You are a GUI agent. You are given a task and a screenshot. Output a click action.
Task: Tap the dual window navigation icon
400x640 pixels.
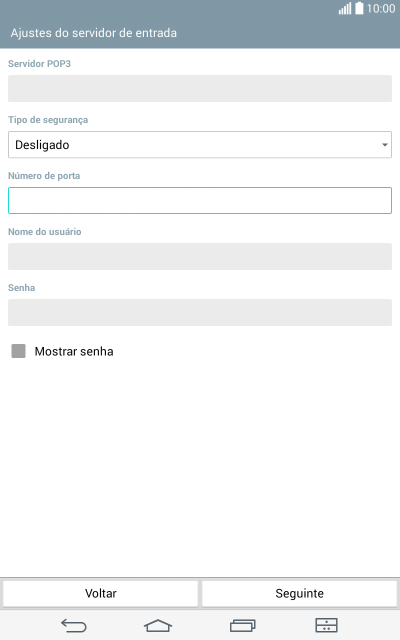[327, 625]
